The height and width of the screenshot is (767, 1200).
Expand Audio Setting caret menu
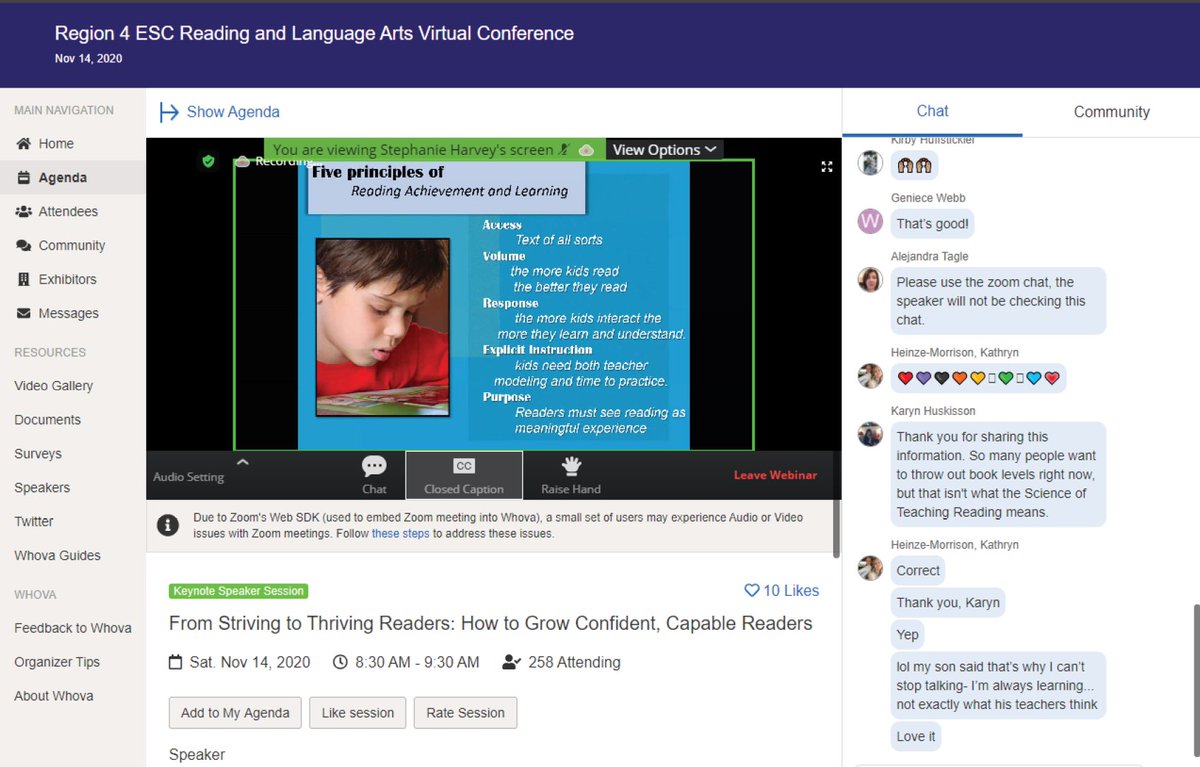click(x=242, y=462)
